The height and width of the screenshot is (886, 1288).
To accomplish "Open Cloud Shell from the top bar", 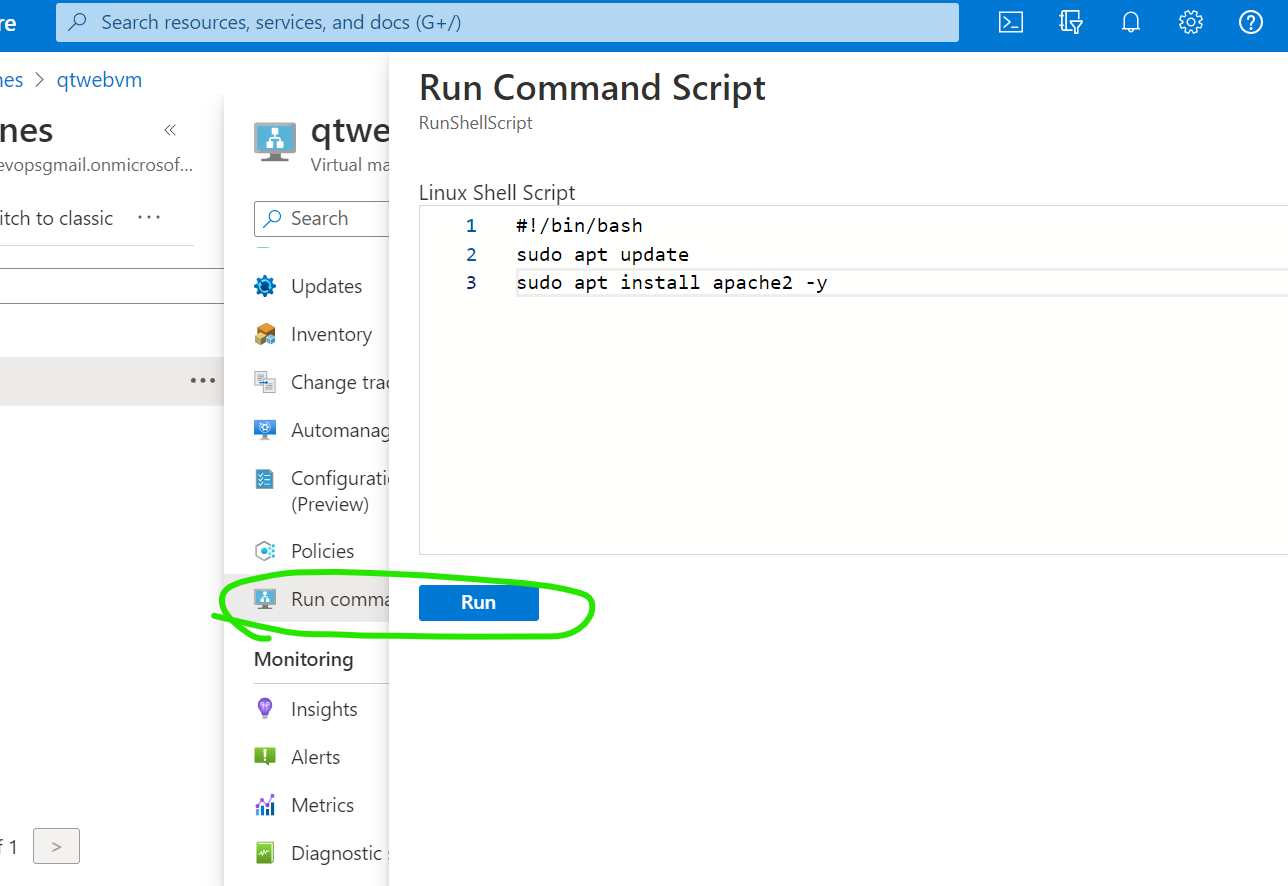I will (x=1011, y=22).
